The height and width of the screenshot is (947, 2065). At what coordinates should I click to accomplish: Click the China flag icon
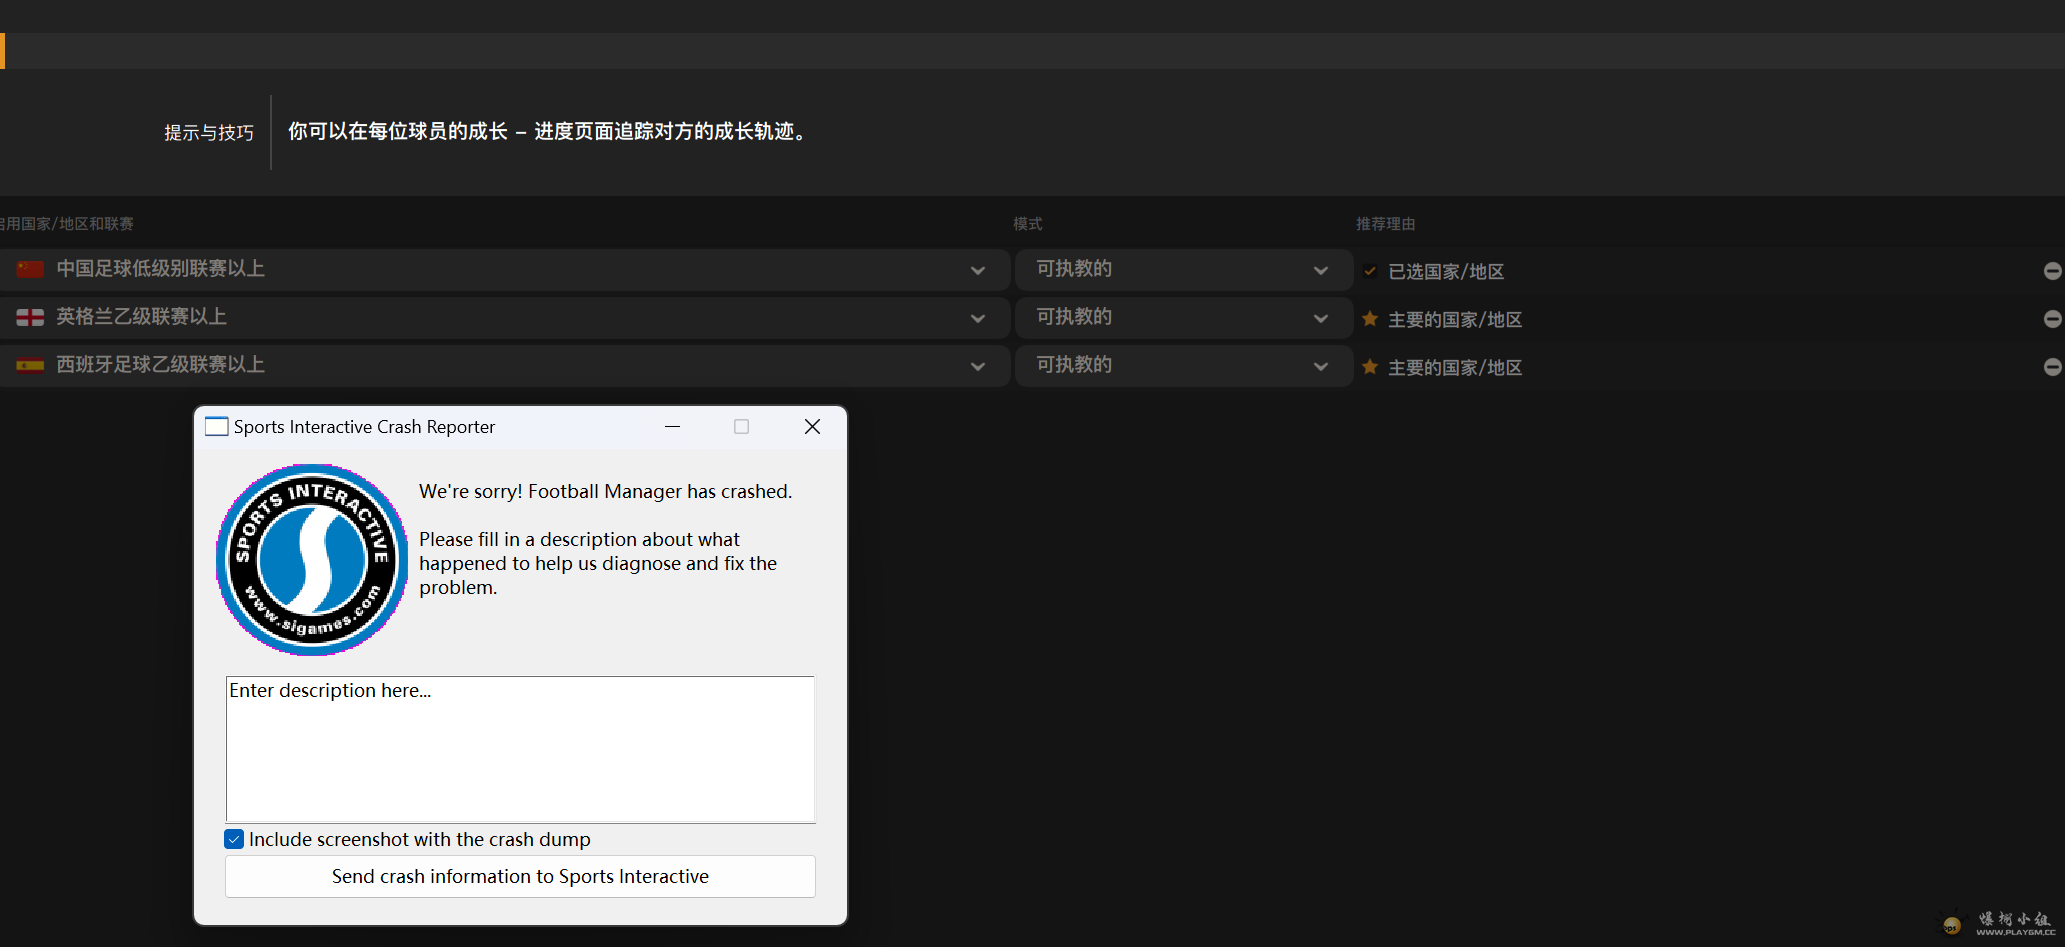(x=30, y=269)
